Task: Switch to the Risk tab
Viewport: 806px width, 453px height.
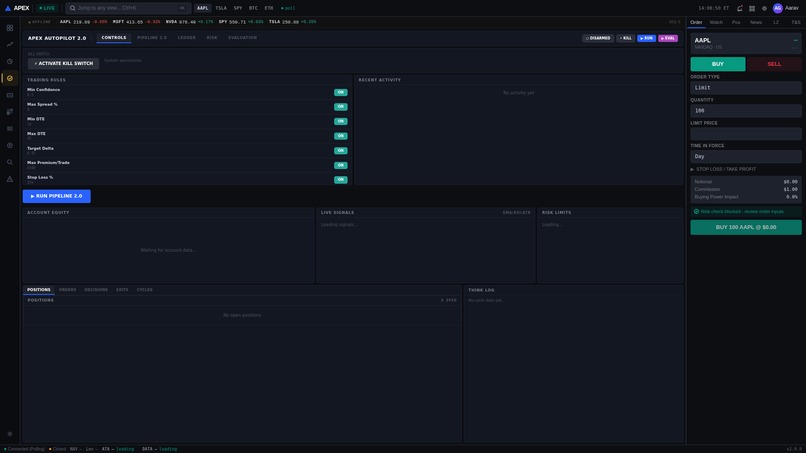Action: tap(212, 38)
